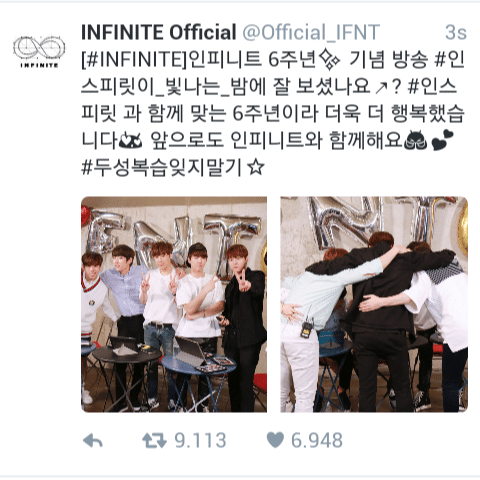480x480 pixels.
Task: Open the #INFINITE hashtag
Action: 135,60
